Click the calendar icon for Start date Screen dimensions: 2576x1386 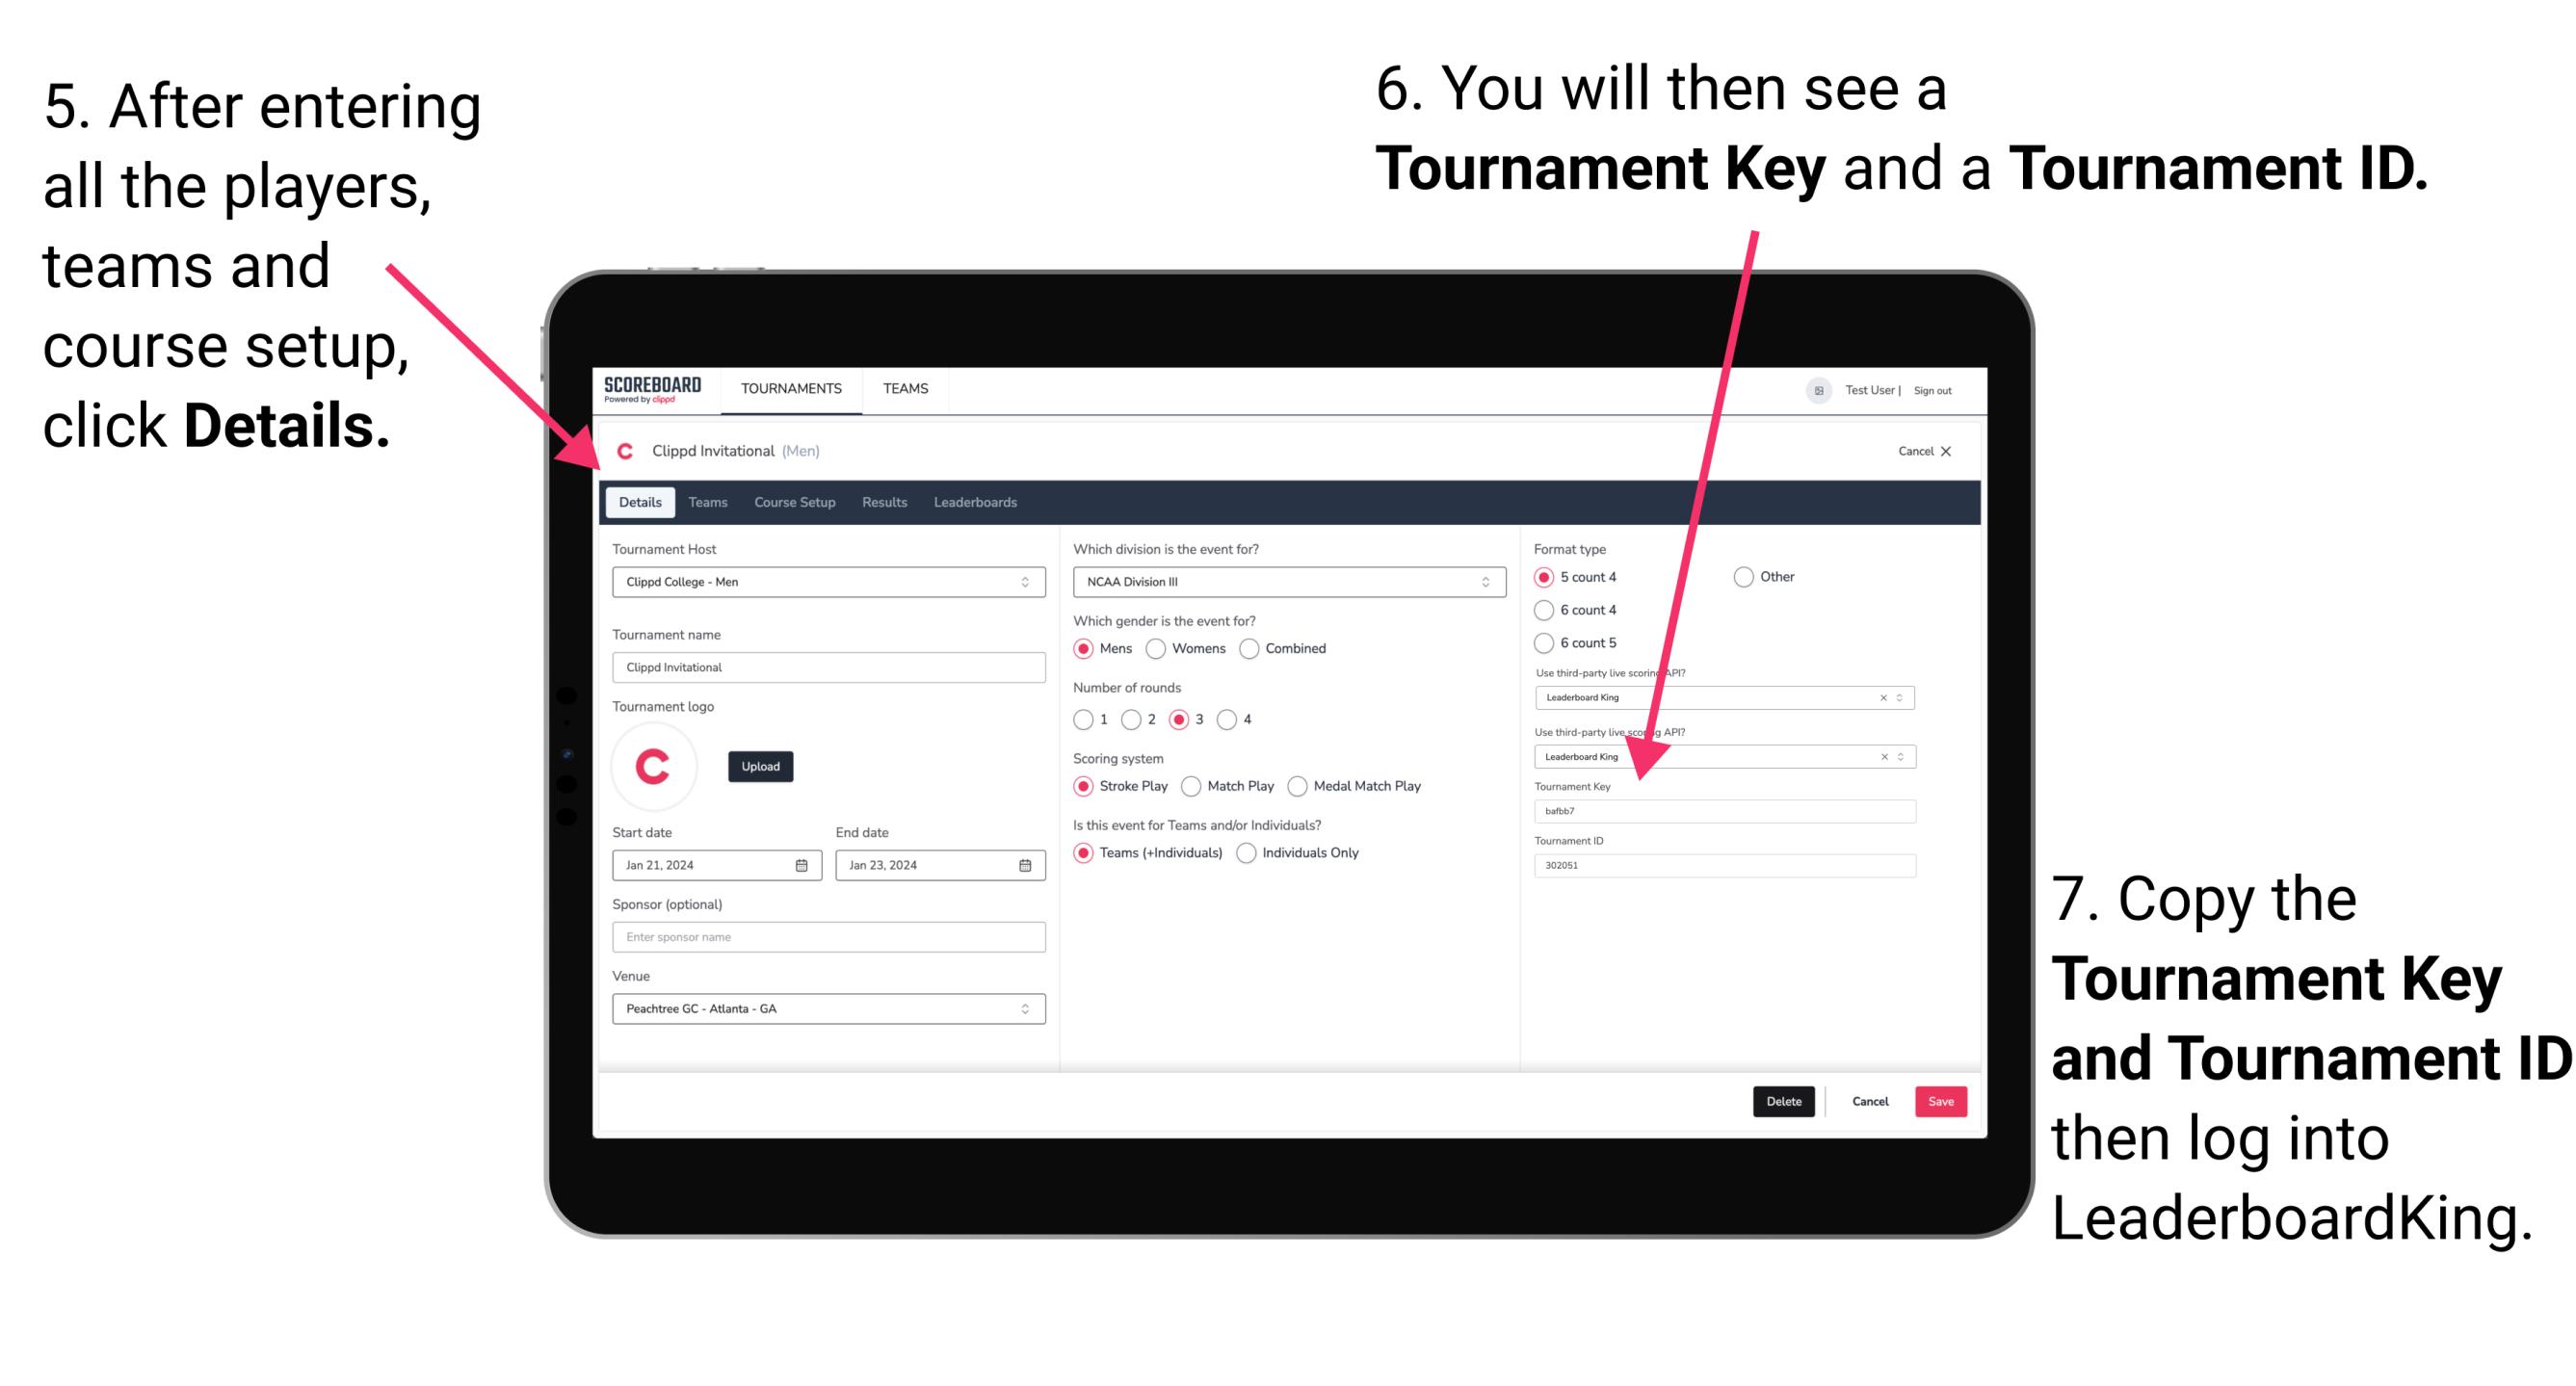(801, 864)
